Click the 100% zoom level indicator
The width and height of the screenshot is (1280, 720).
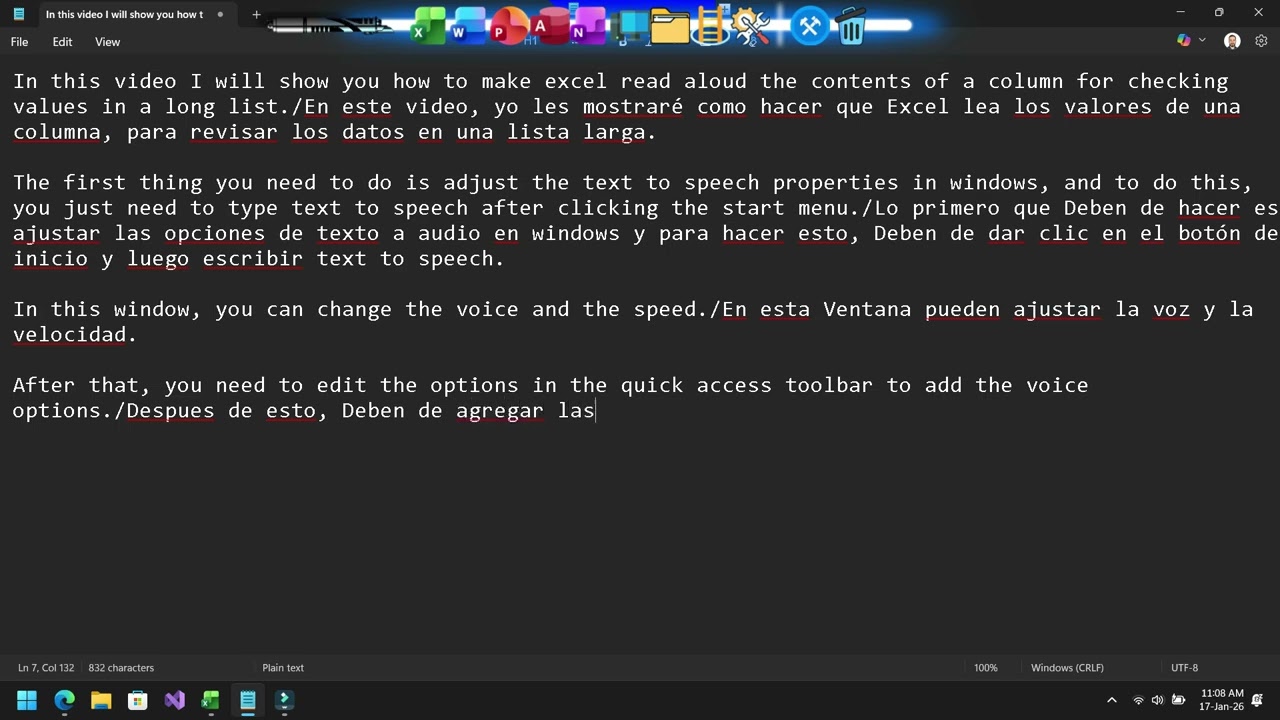[x=986, y=668]
